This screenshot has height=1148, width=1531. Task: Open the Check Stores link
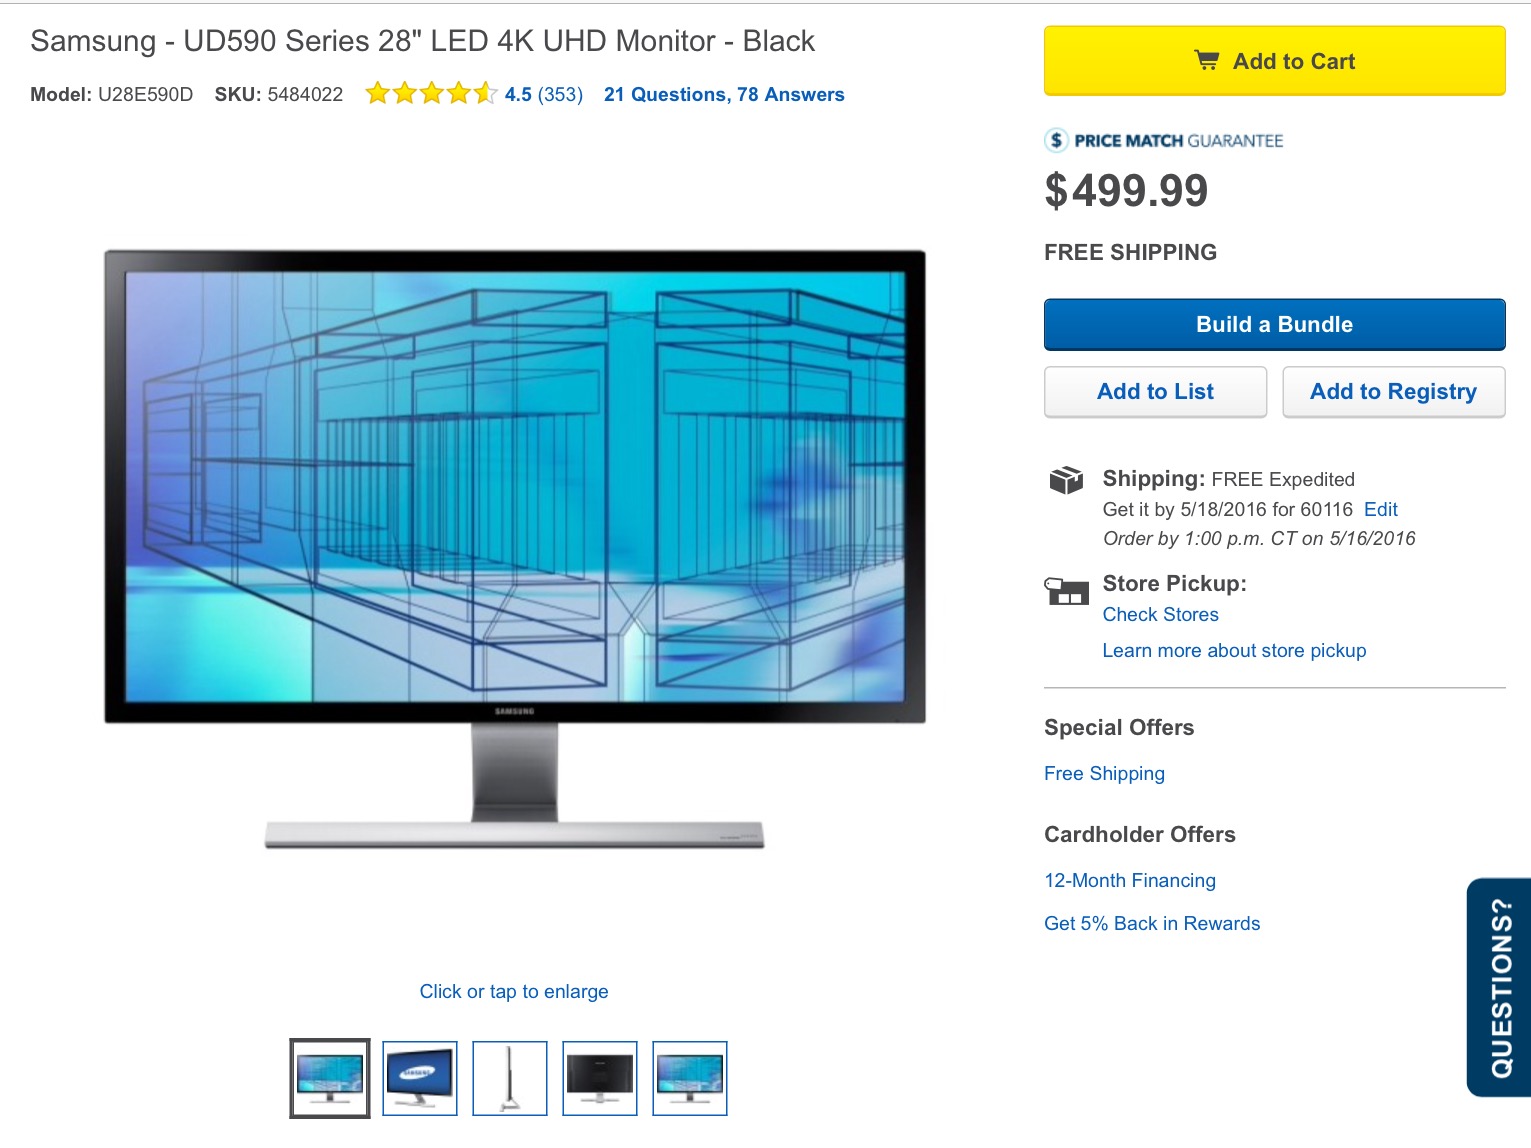1161,615
